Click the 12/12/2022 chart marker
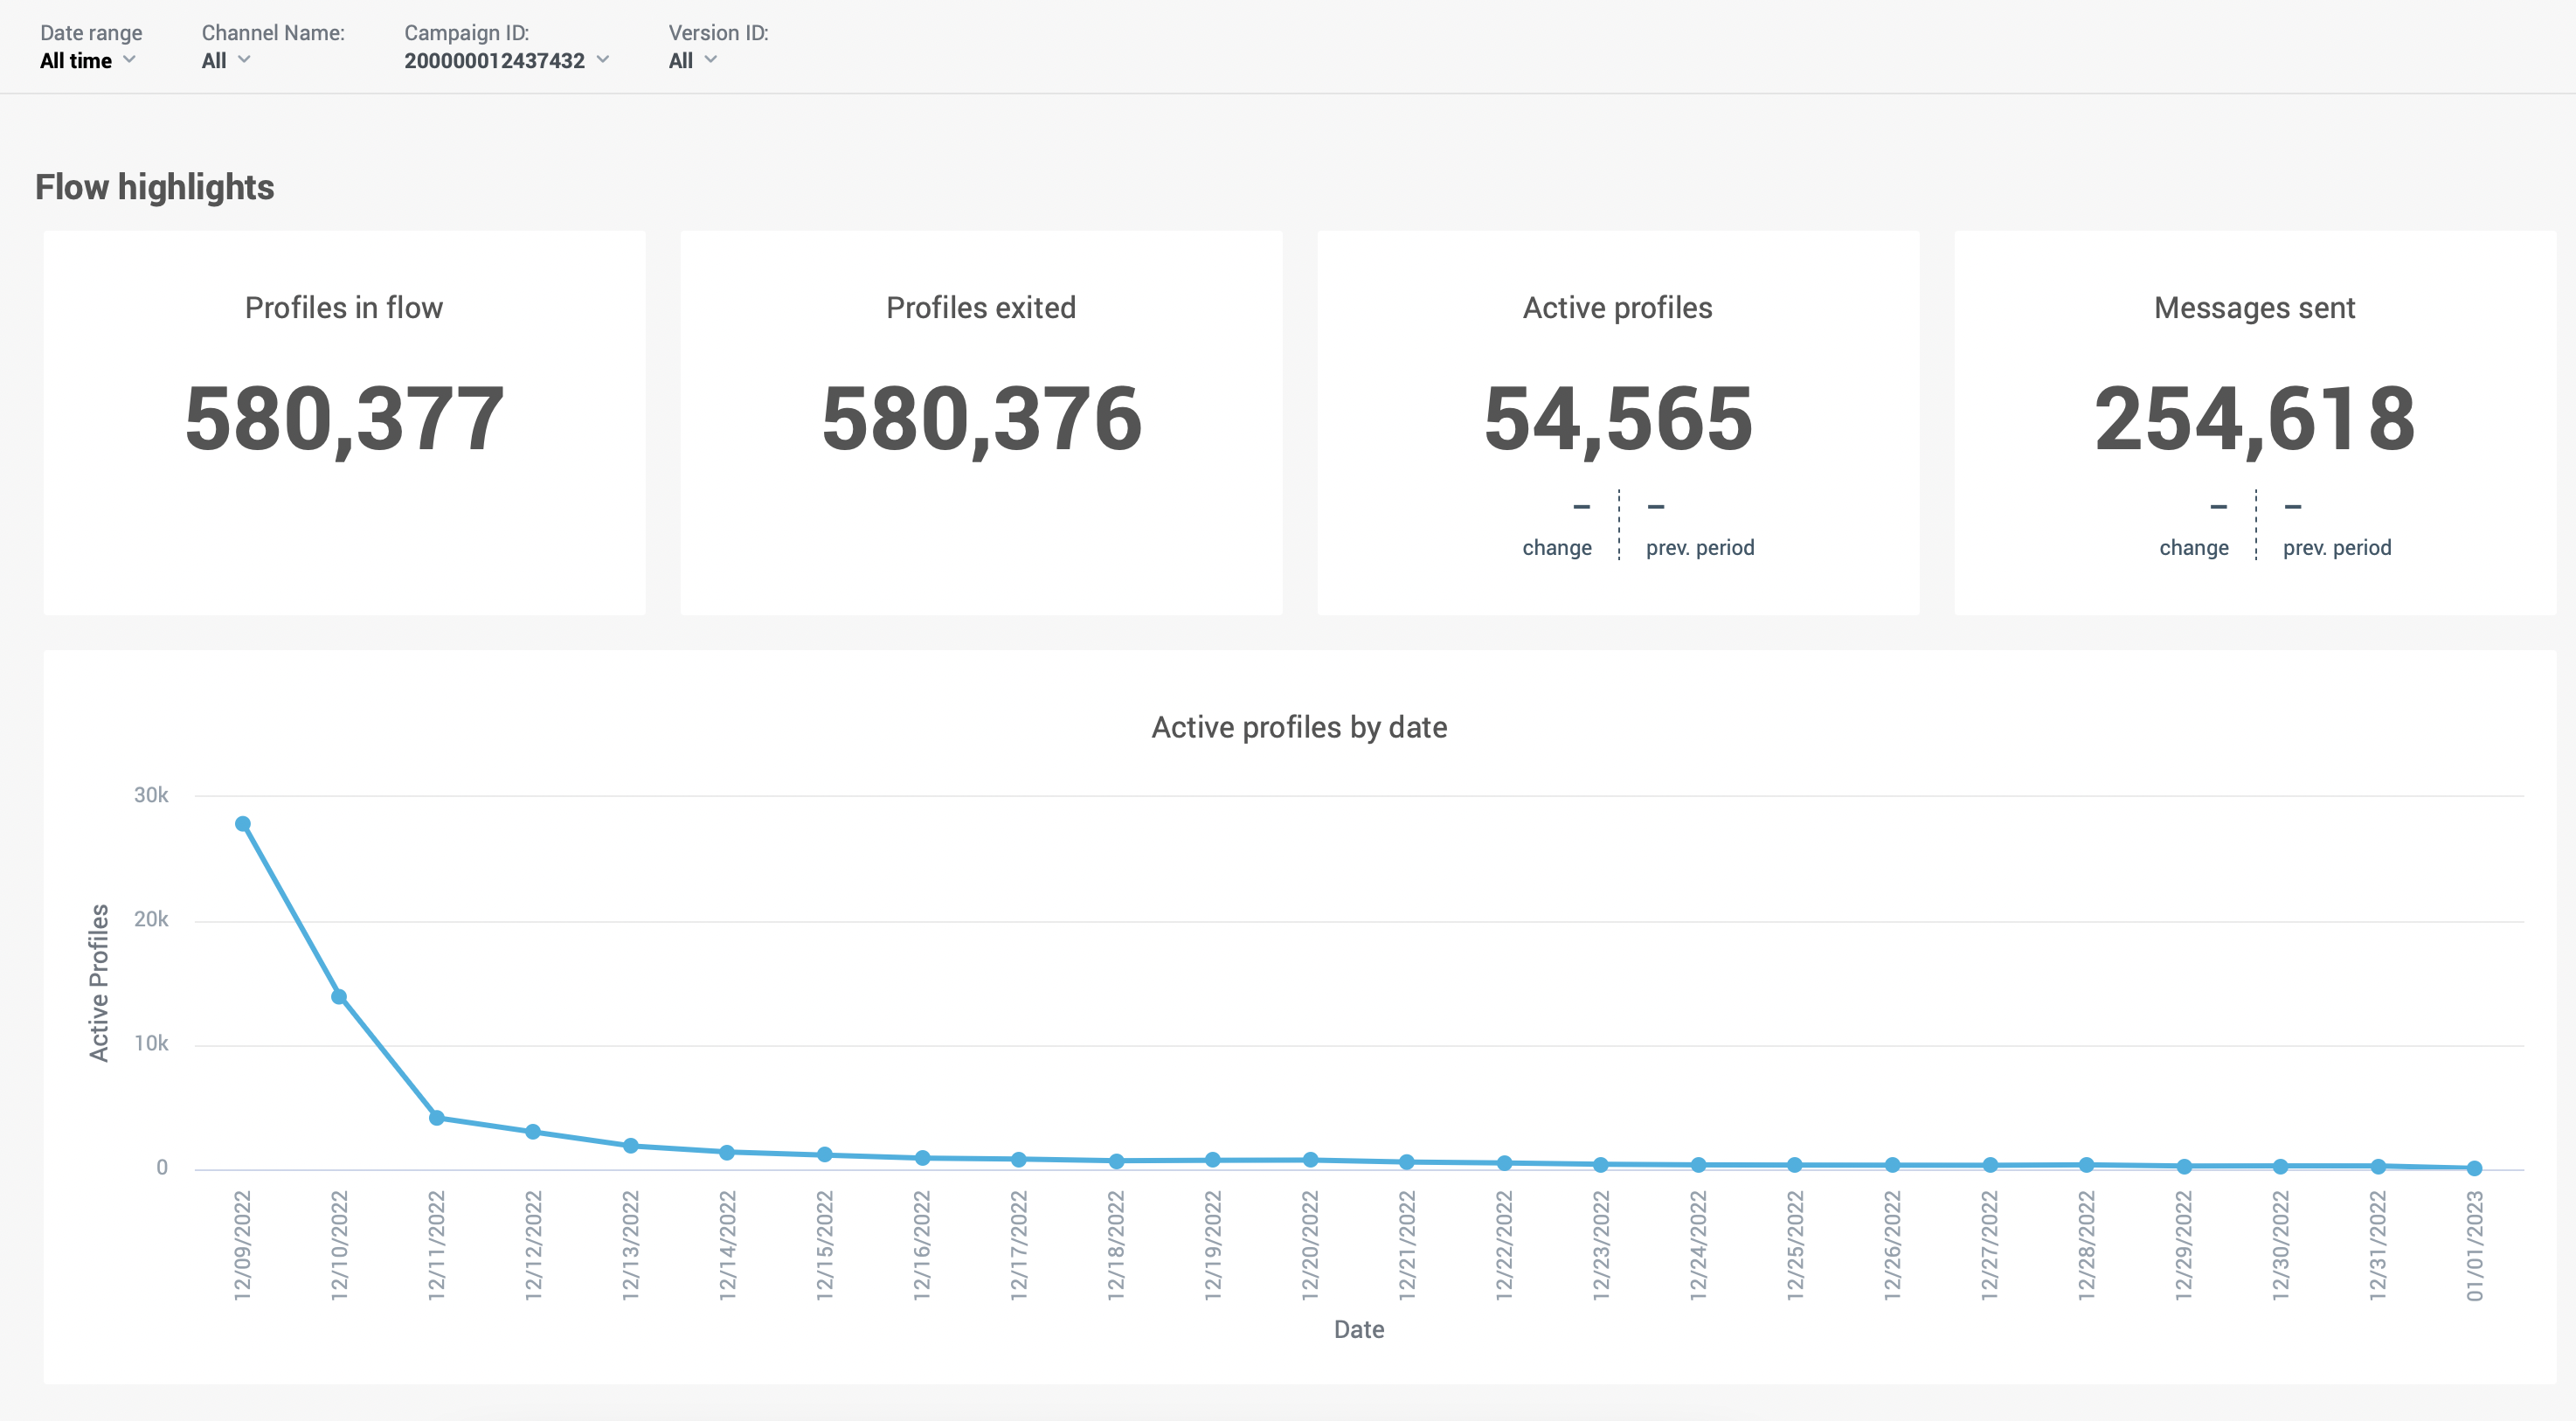The image size is (2576, 1421). pos(533,1132)
